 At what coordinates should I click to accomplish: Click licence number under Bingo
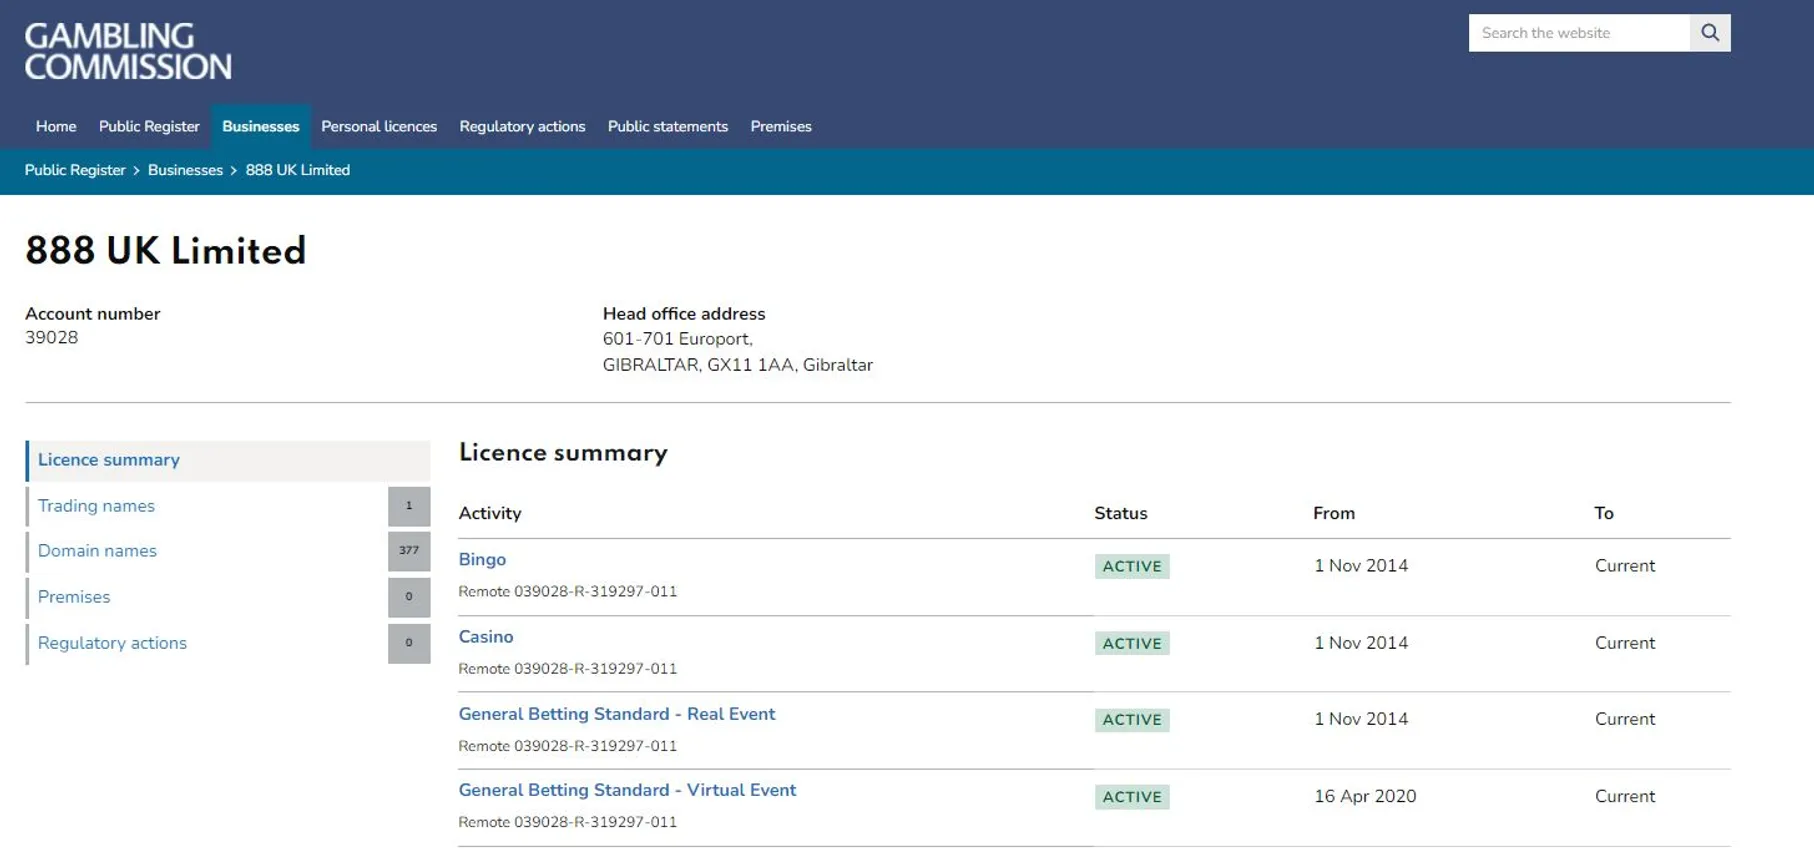[x=567, y=592]
